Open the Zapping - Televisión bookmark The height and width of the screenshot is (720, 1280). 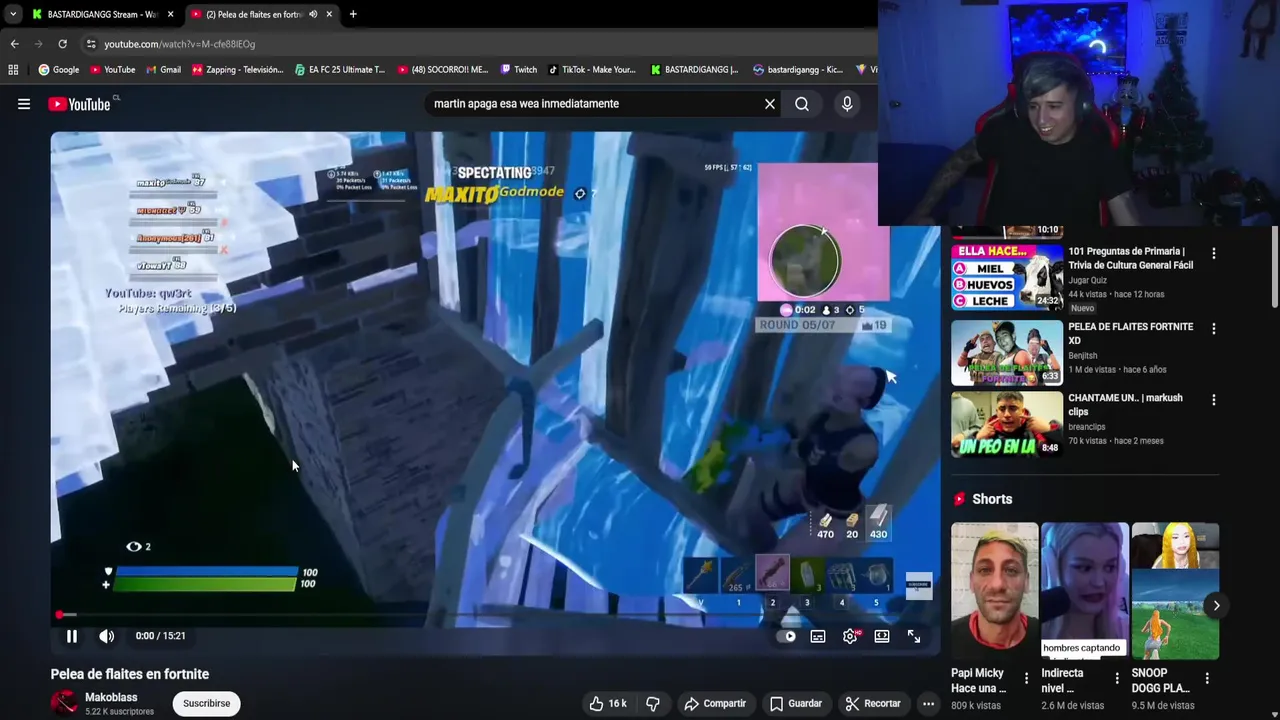pyautogui.click(x=238, y=70)
